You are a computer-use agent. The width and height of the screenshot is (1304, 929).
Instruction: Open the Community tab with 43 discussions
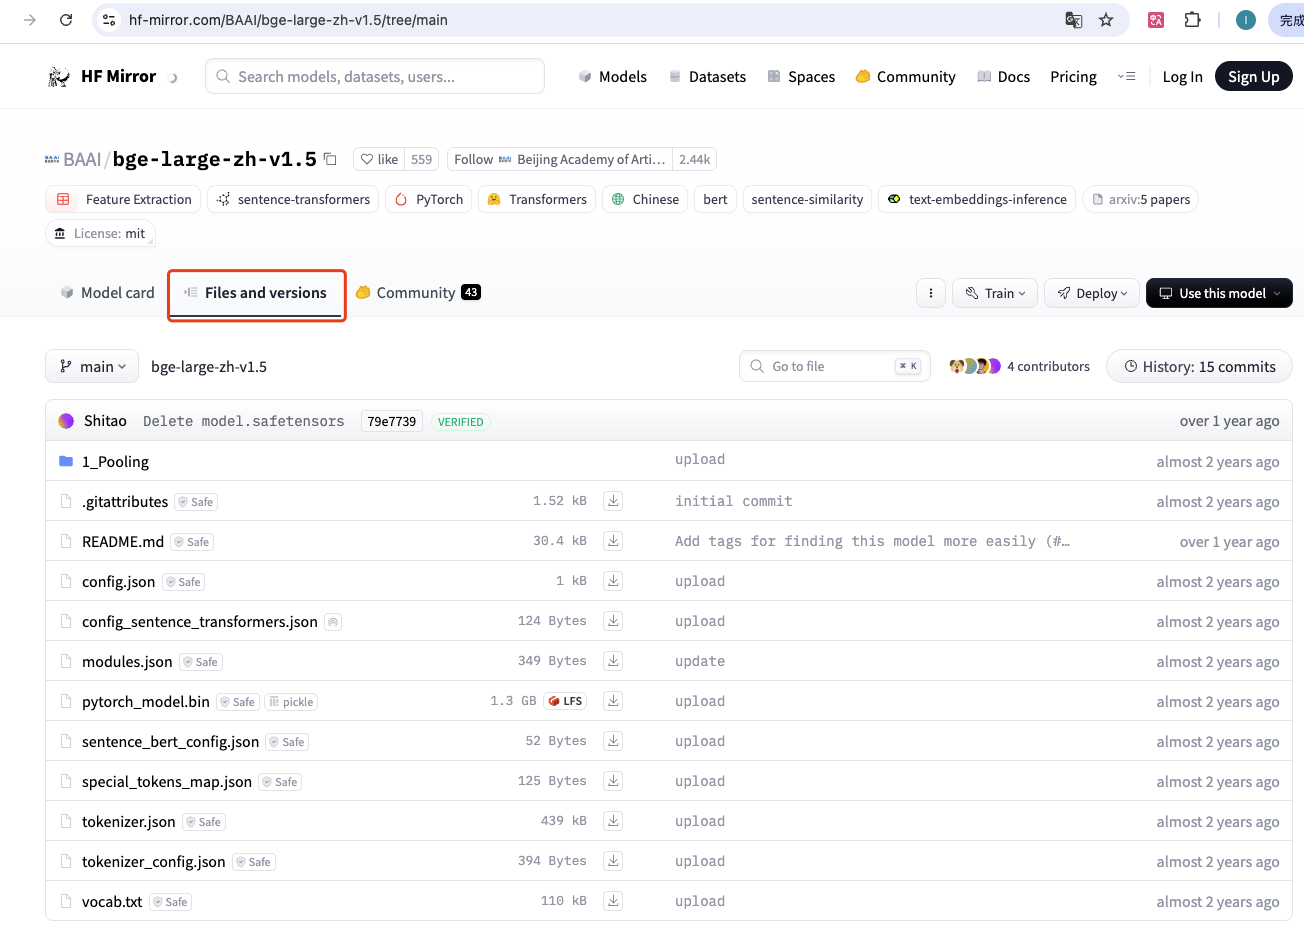click(418, 293)
